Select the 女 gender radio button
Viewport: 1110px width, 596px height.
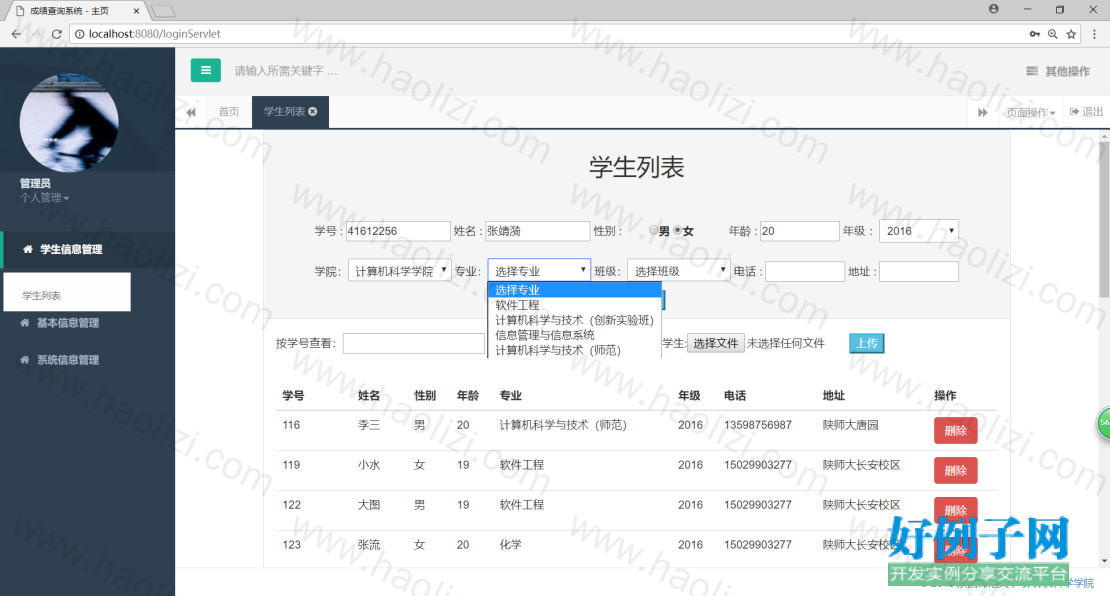[677, 230]
